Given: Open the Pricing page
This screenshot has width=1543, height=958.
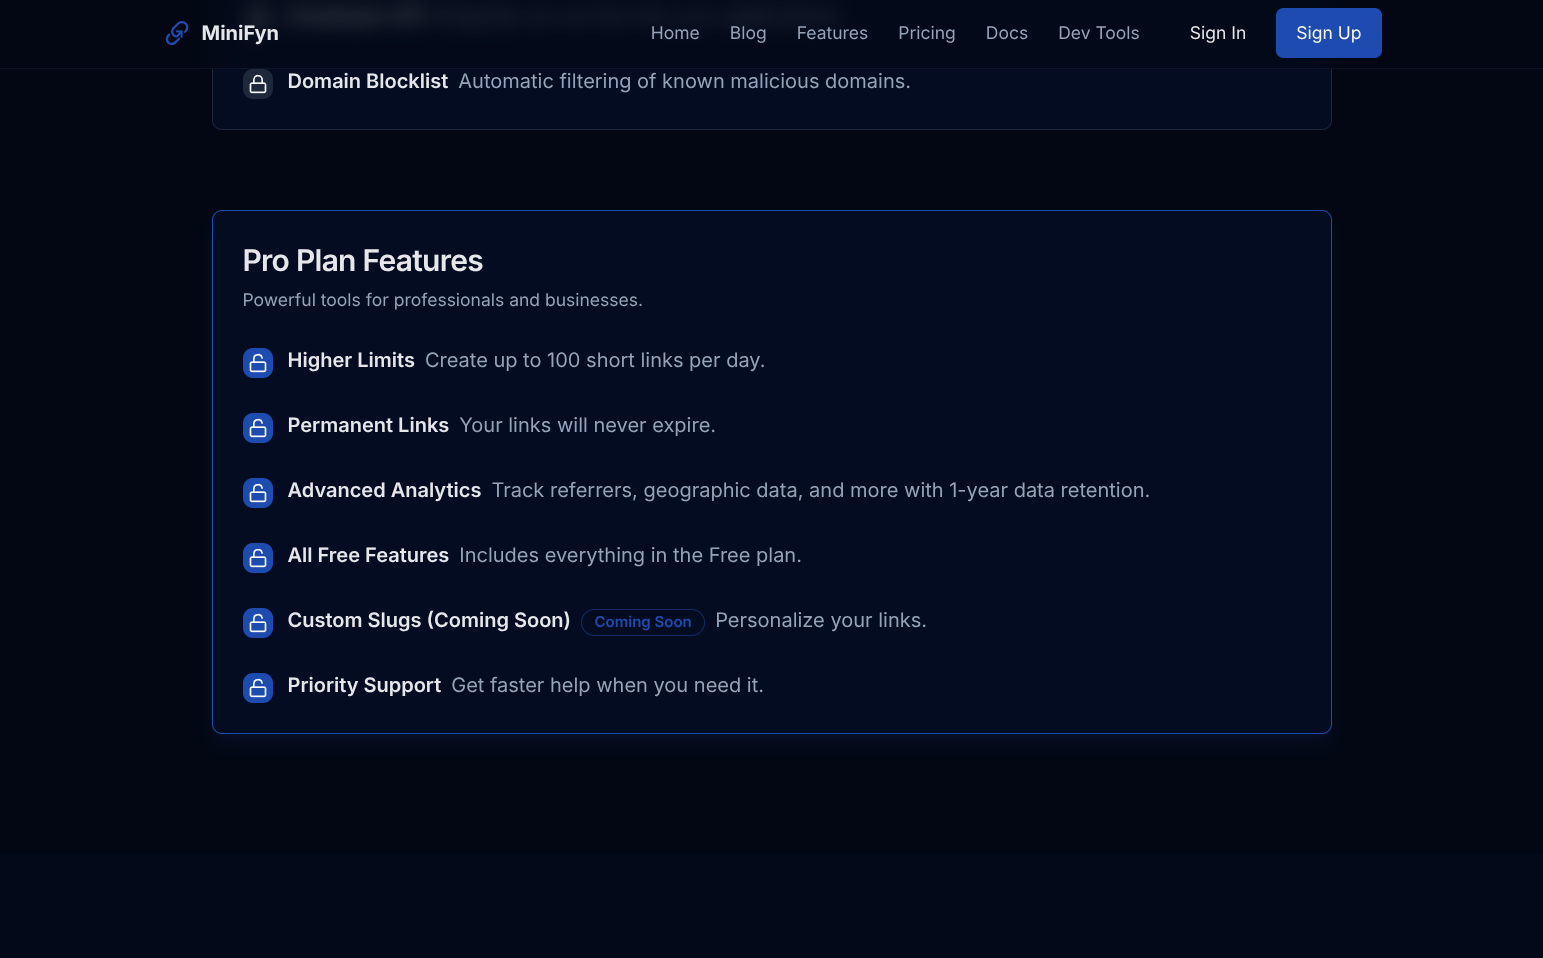Looking at the screenshot, I should point(927,33).
